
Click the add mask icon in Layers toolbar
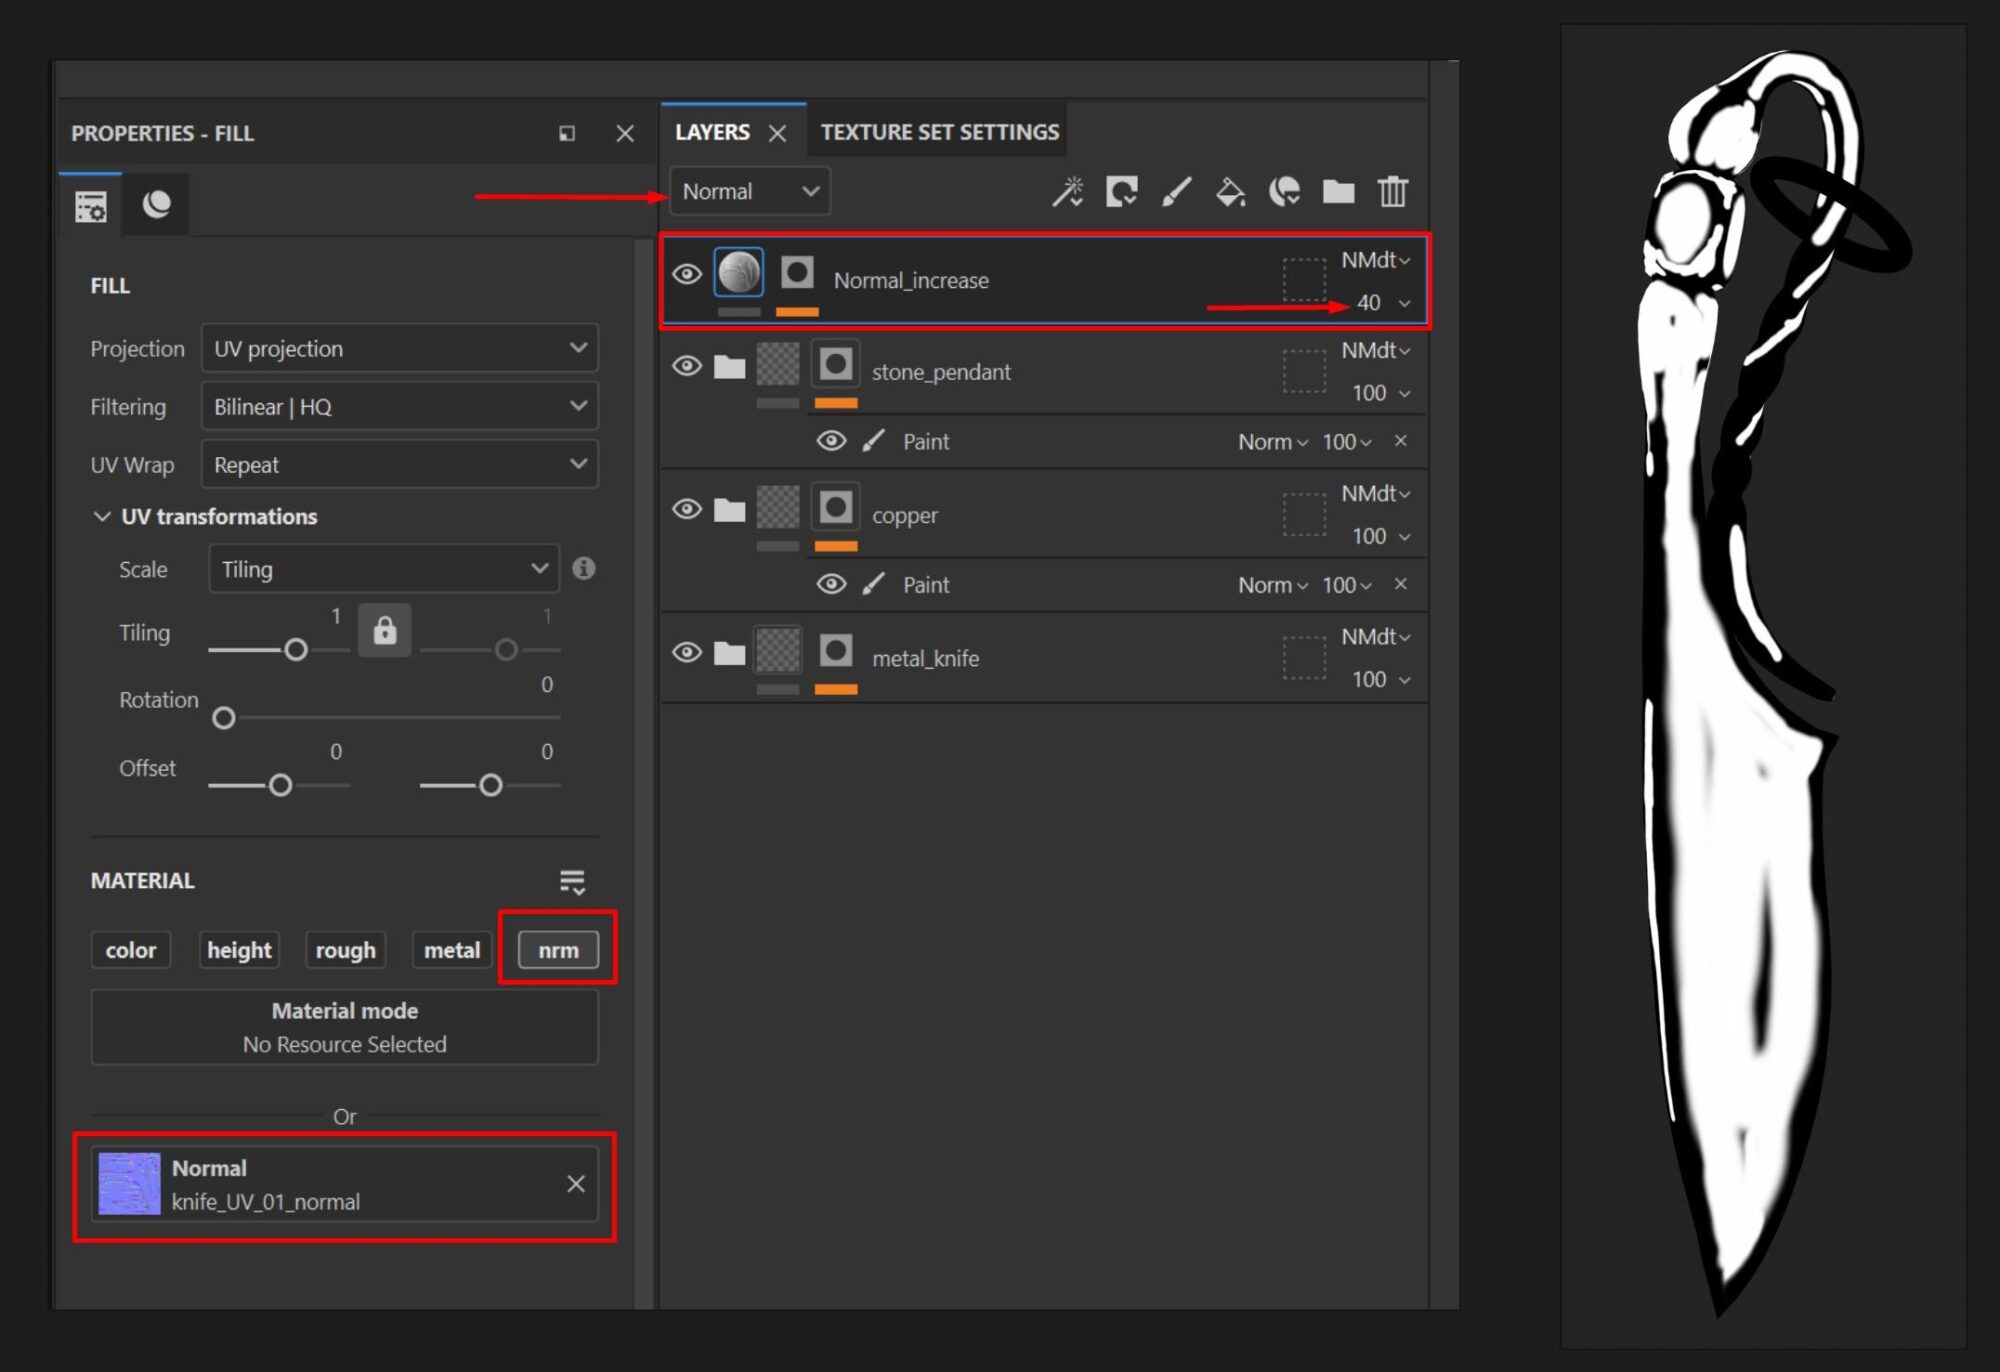pyautogui.click(x=1121, y=191)
